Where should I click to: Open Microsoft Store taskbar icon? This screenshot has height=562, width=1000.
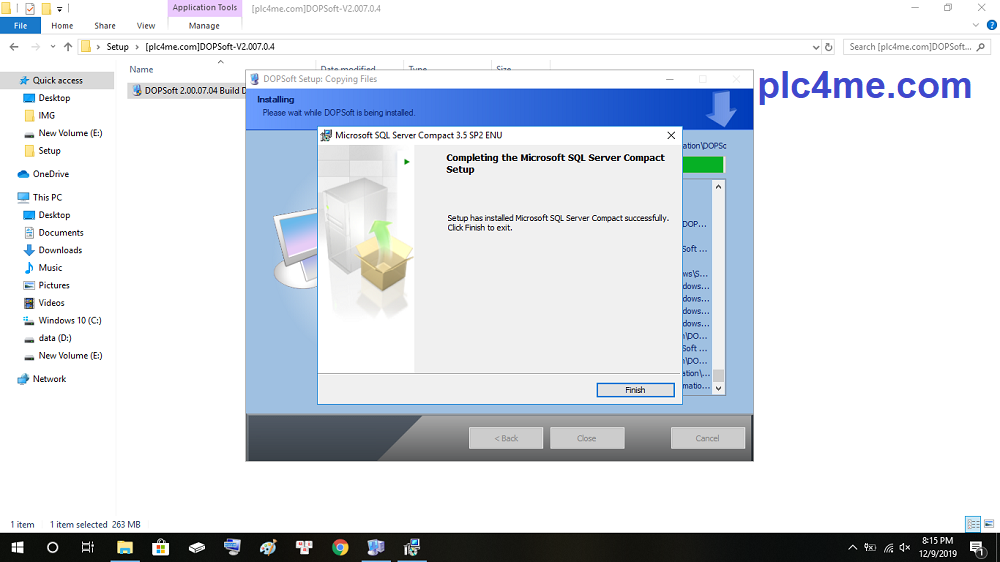pyautogui.click(x=161, y=547)
